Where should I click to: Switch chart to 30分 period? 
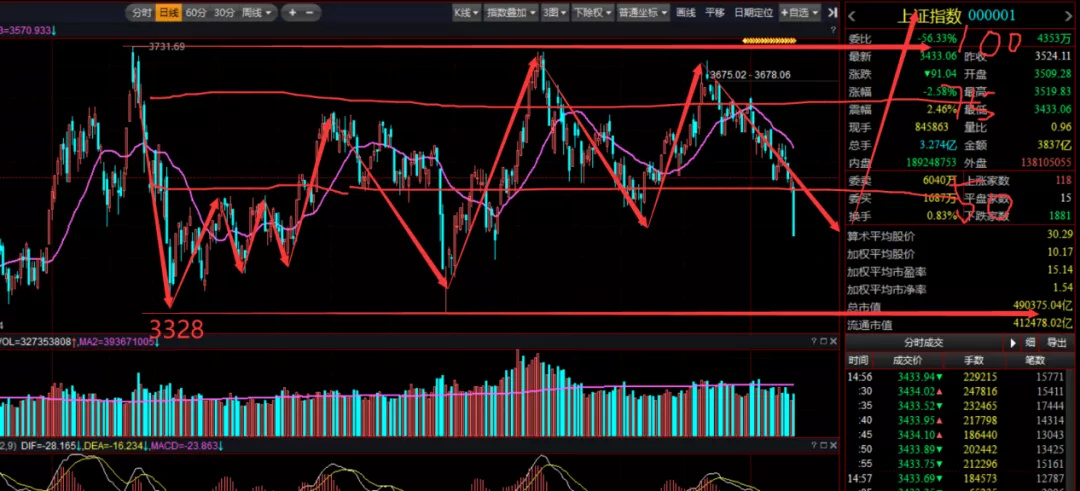223,12
